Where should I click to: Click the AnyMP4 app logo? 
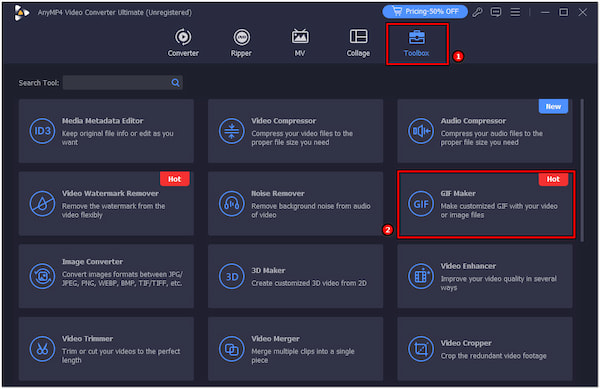click(x=21, y=13)
